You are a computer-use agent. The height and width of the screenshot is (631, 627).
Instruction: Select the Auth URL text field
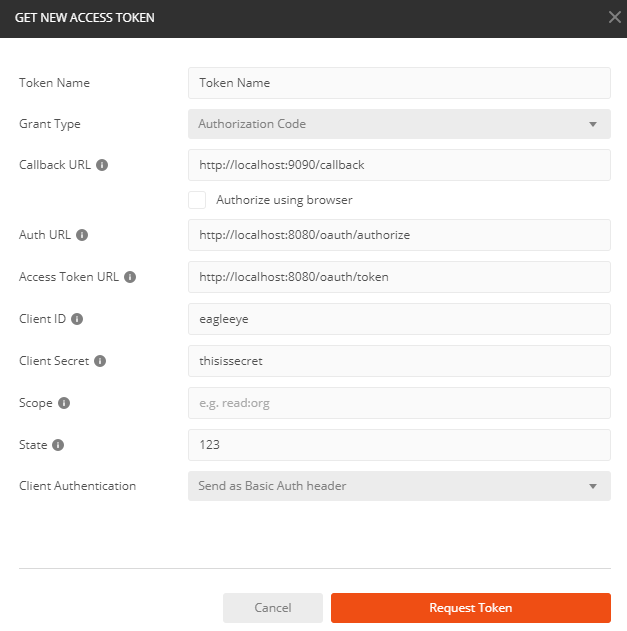coord(399,235)
